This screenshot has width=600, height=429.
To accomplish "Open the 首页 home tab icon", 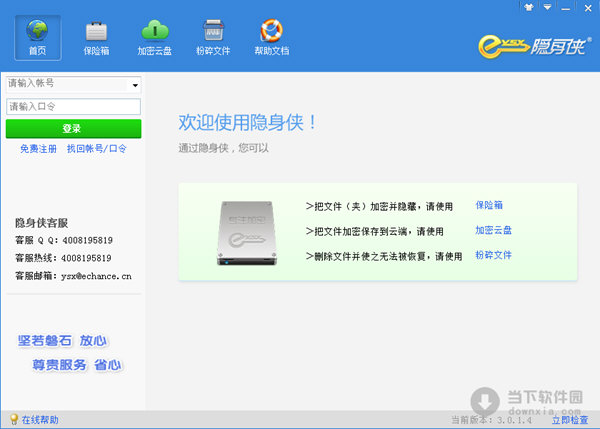I will tap(37, 32).
